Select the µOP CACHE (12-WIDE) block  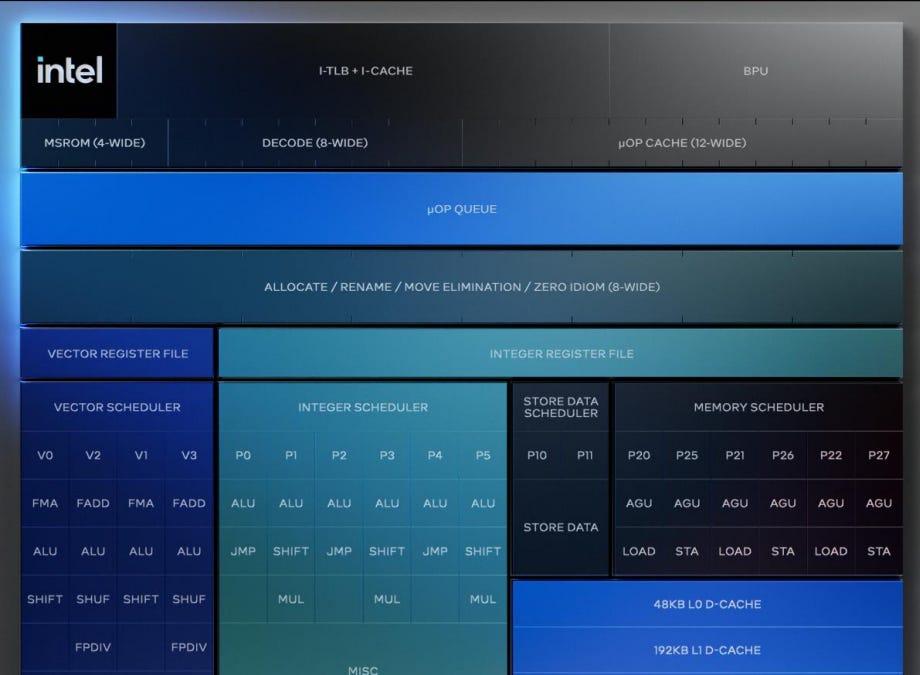tap(682, 143)
